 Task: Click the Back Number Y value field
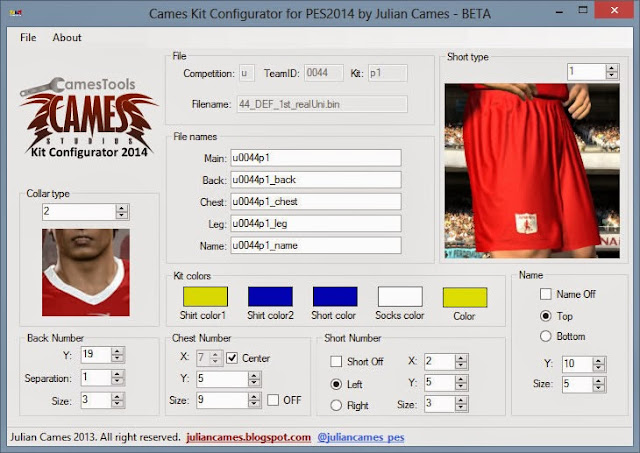click(96, 355)
